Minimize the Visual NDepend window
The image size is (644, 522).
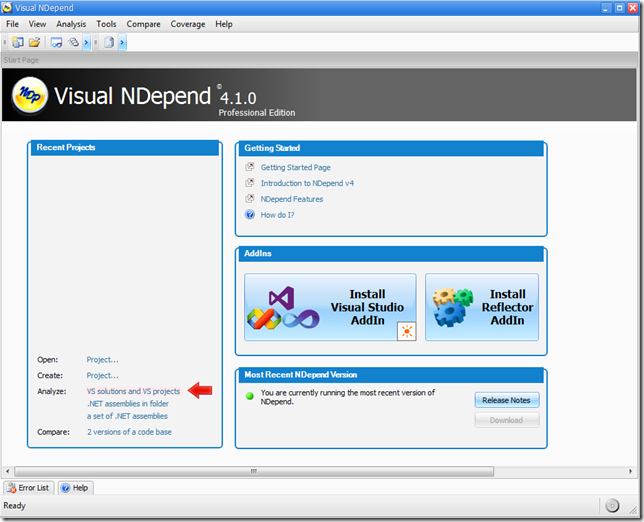606,8
